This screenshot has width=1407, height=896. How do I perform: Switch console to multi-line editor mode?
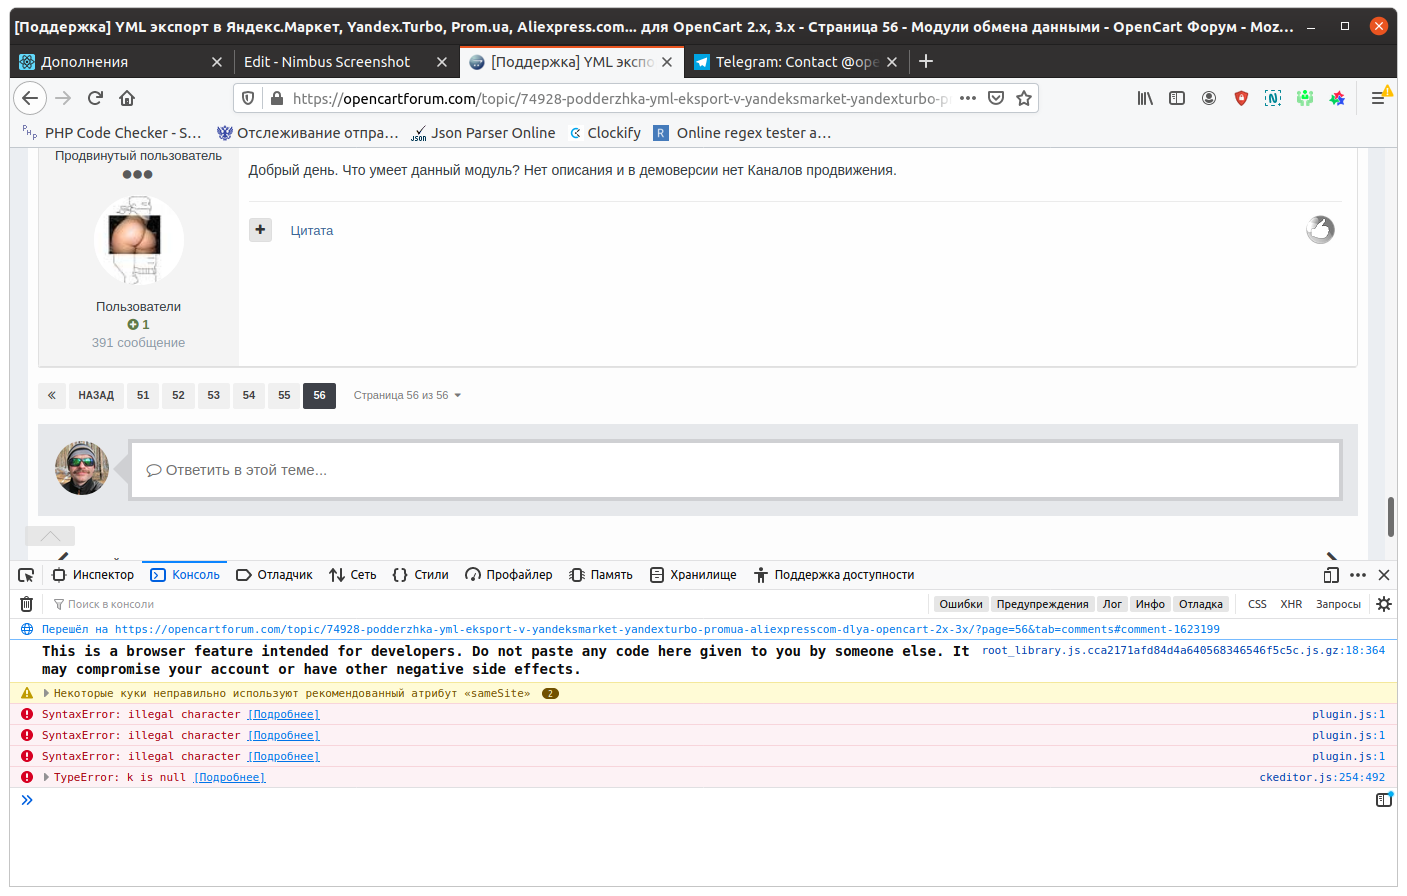click(1384, 800)
